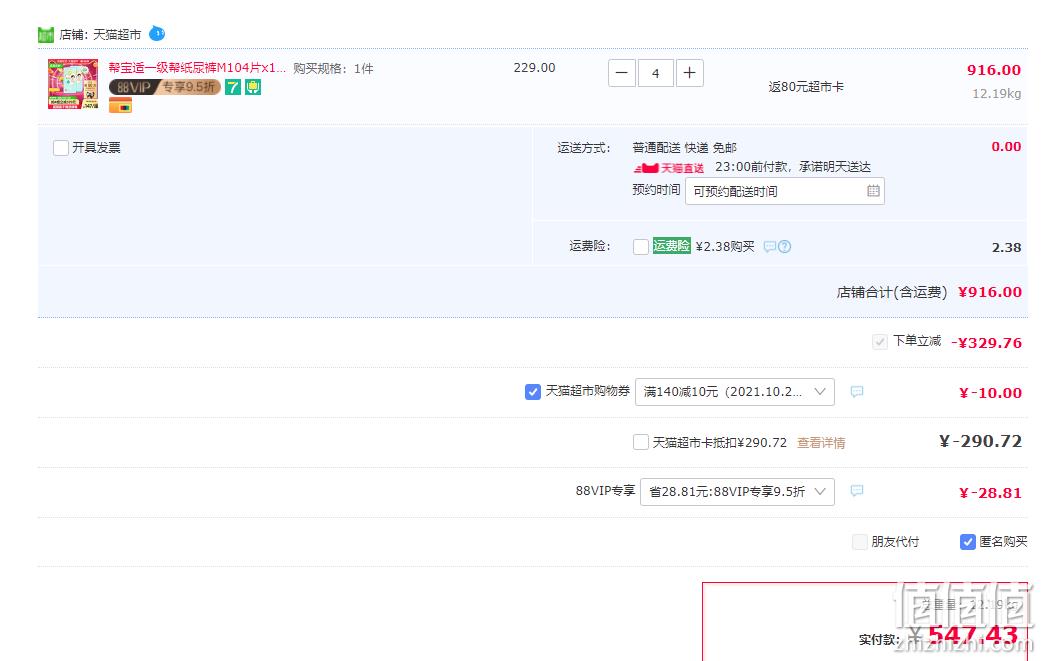Click the store total ¥916.00
The height and width of the screenshot is (661, 1043).
(990, 292)
